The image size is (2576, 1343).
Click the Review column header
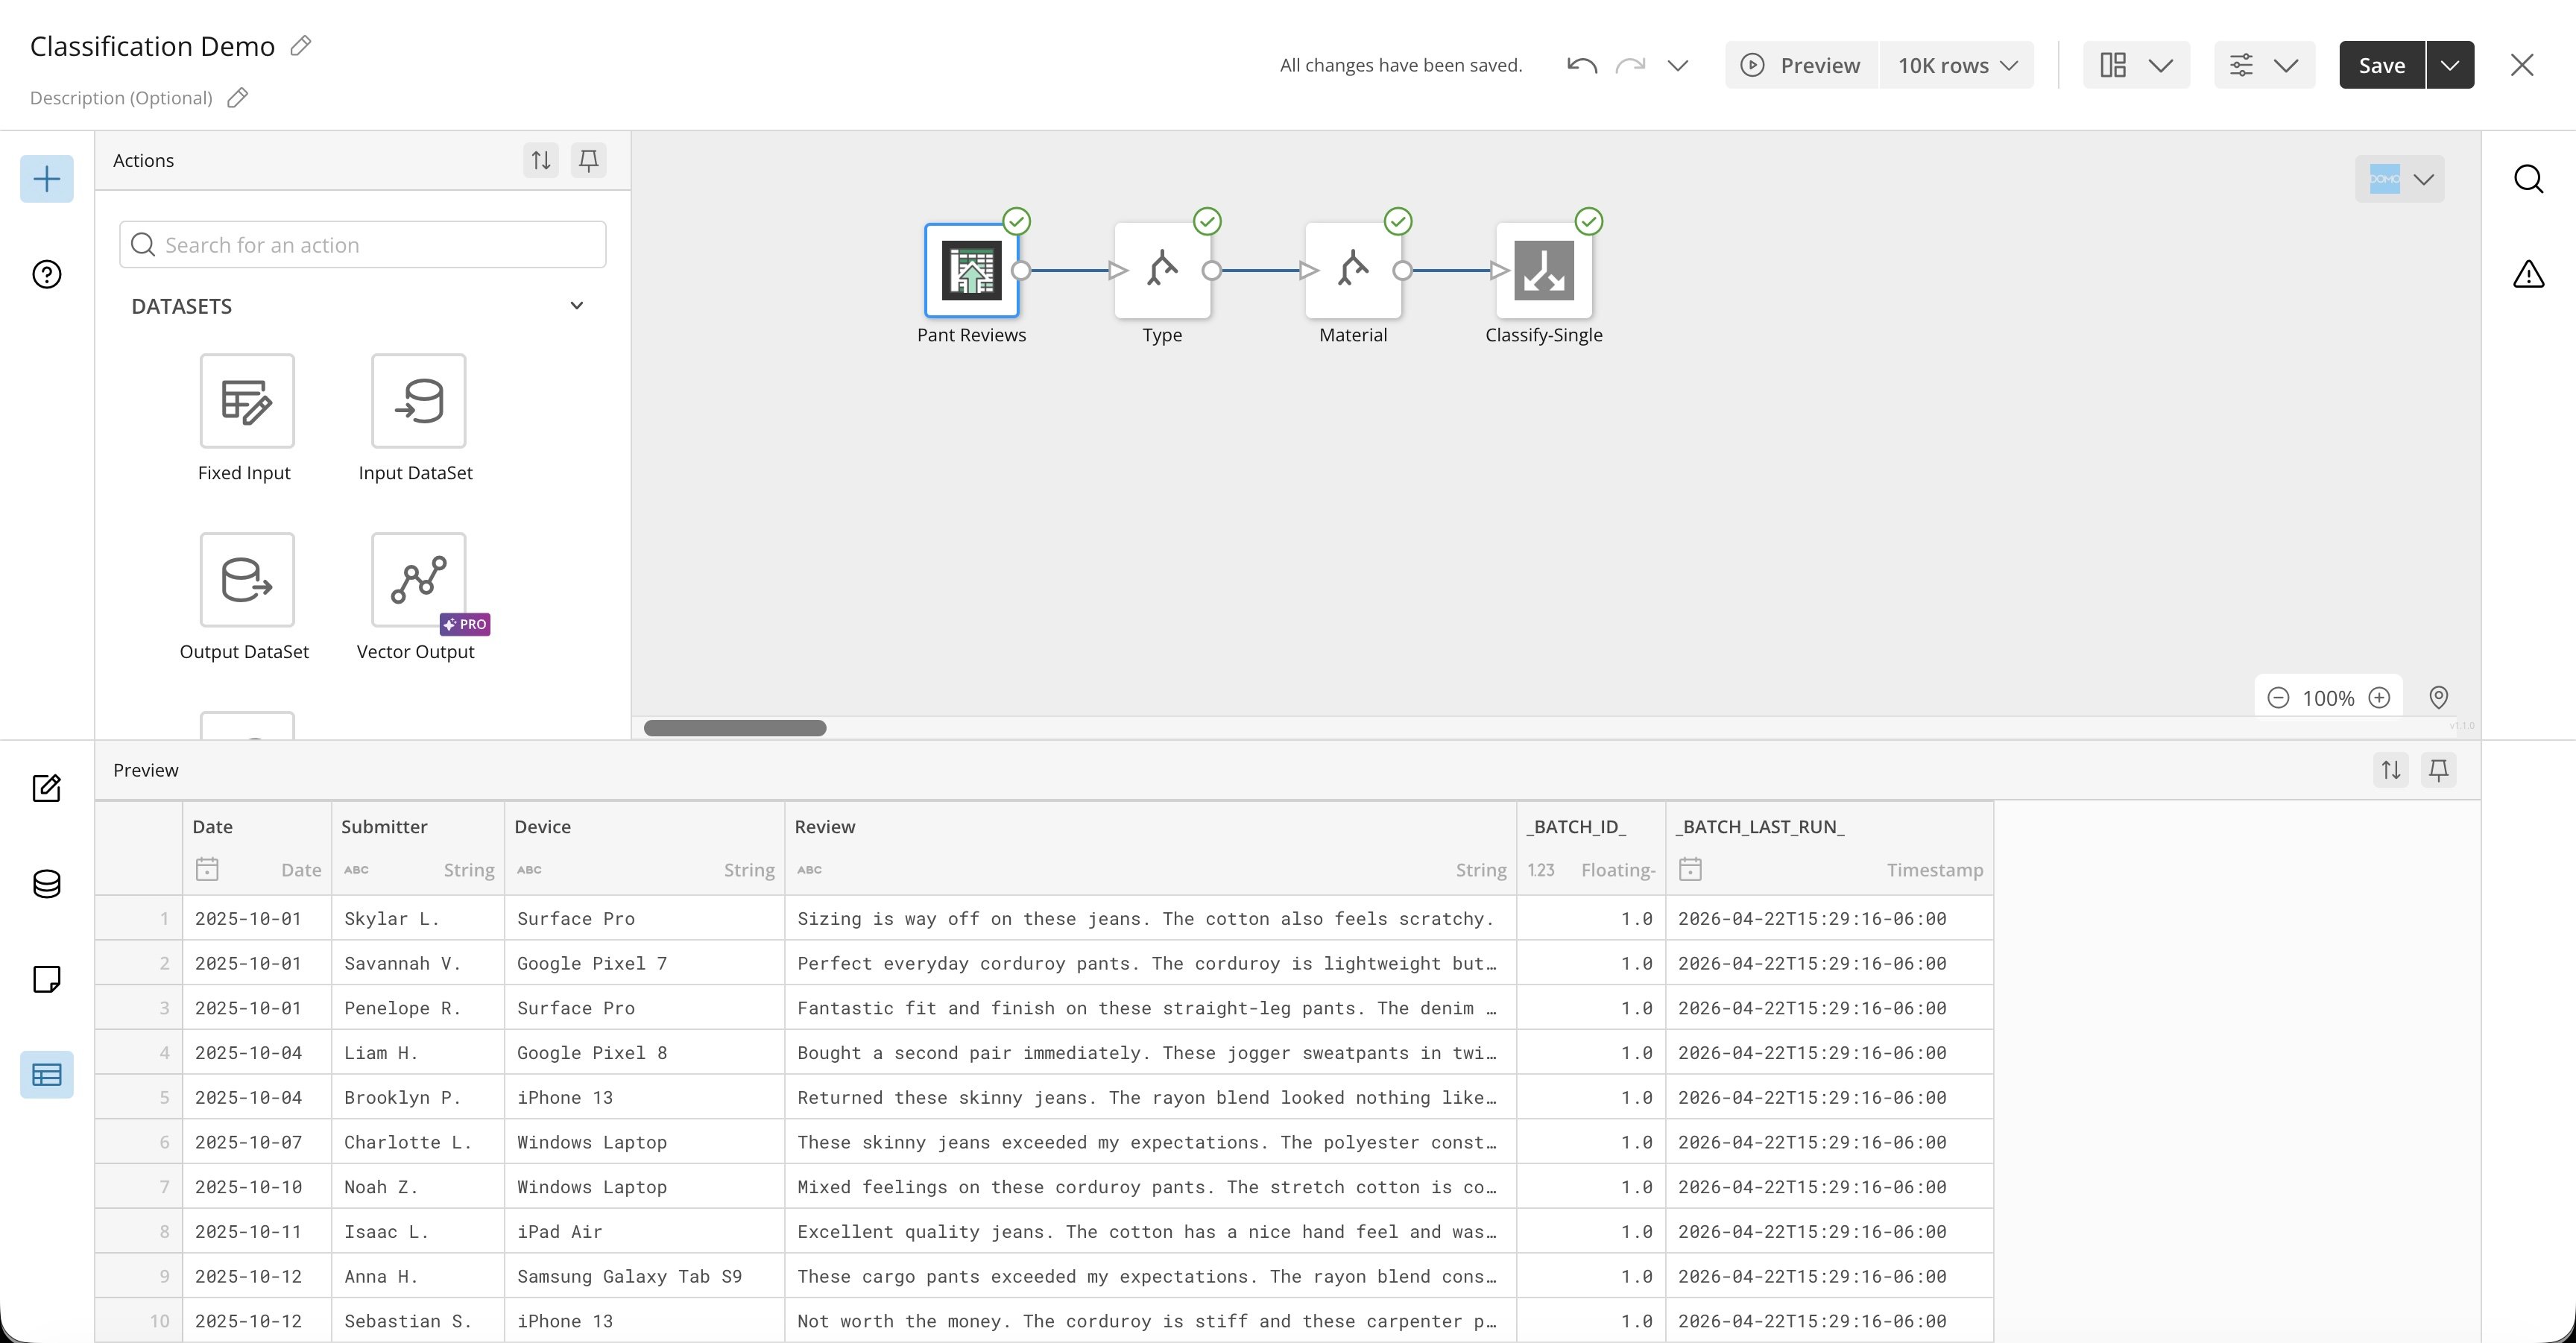(1151, 848)
